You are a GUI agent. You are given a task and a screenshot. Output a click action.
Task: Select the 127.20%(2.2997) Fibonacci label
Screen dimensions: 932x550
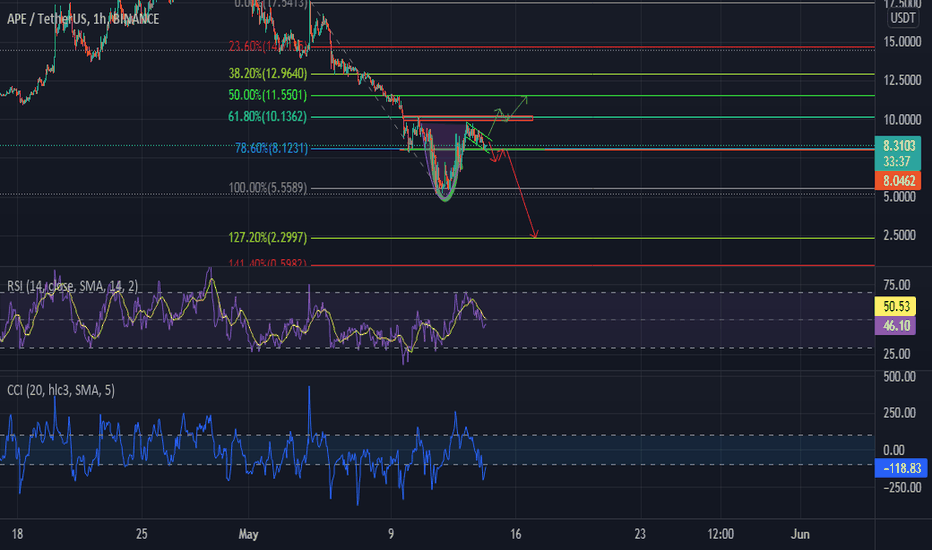[x=267, y=237]
